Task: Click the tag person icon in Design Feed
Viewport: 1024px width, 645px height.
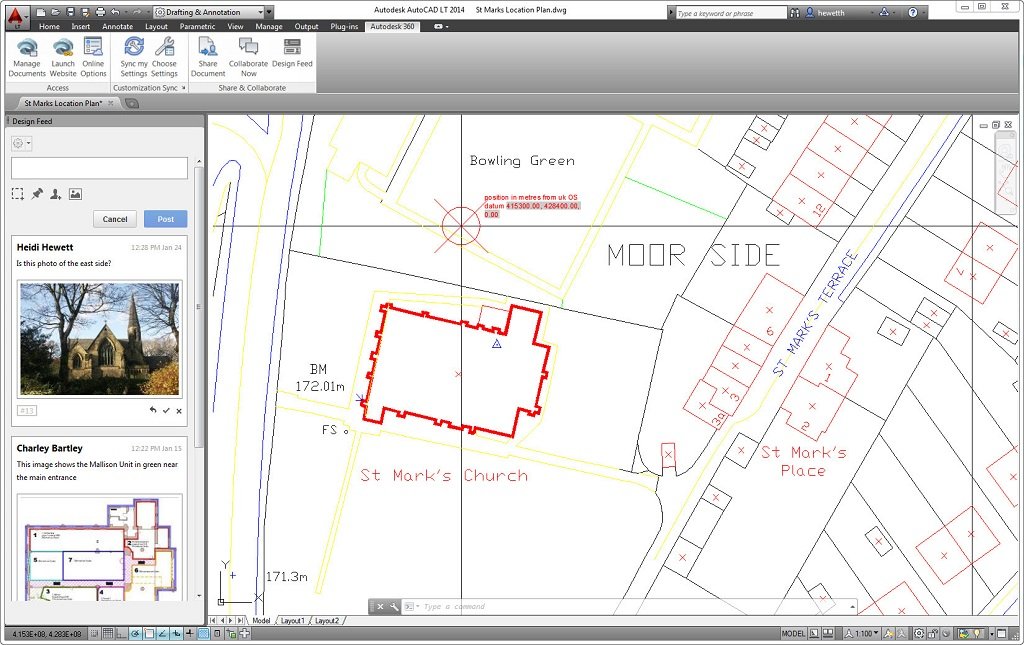Action: [x=56, y=194]
